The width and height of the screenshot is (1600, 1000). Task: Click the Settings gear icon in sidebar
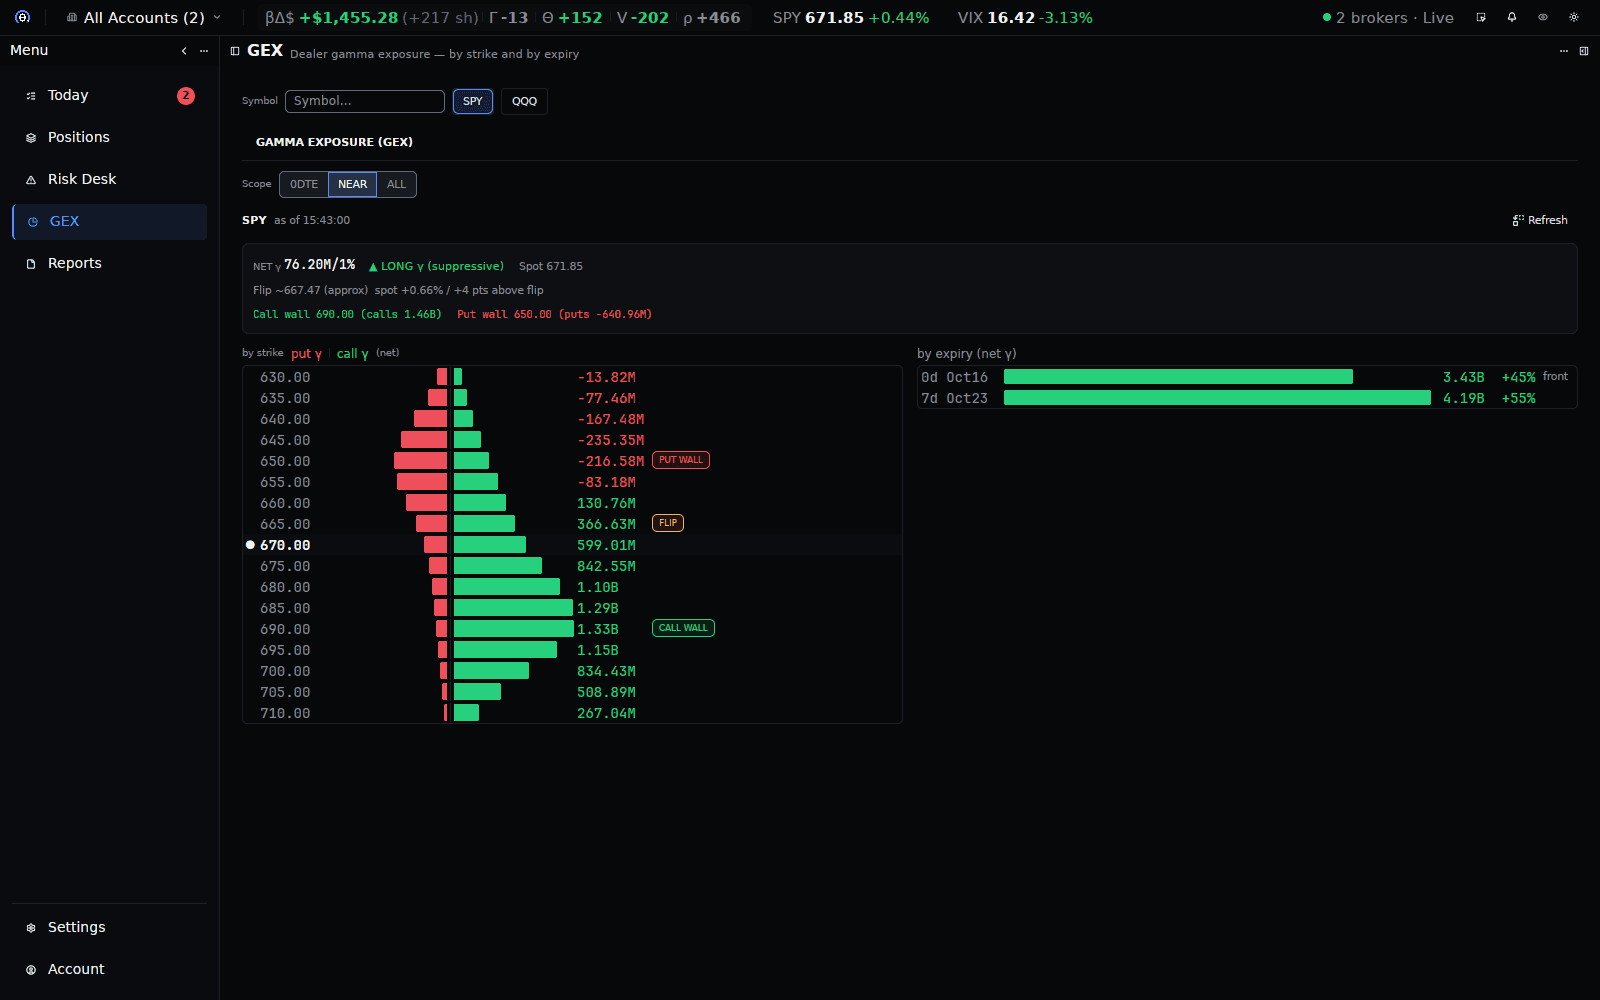(31, 928)
